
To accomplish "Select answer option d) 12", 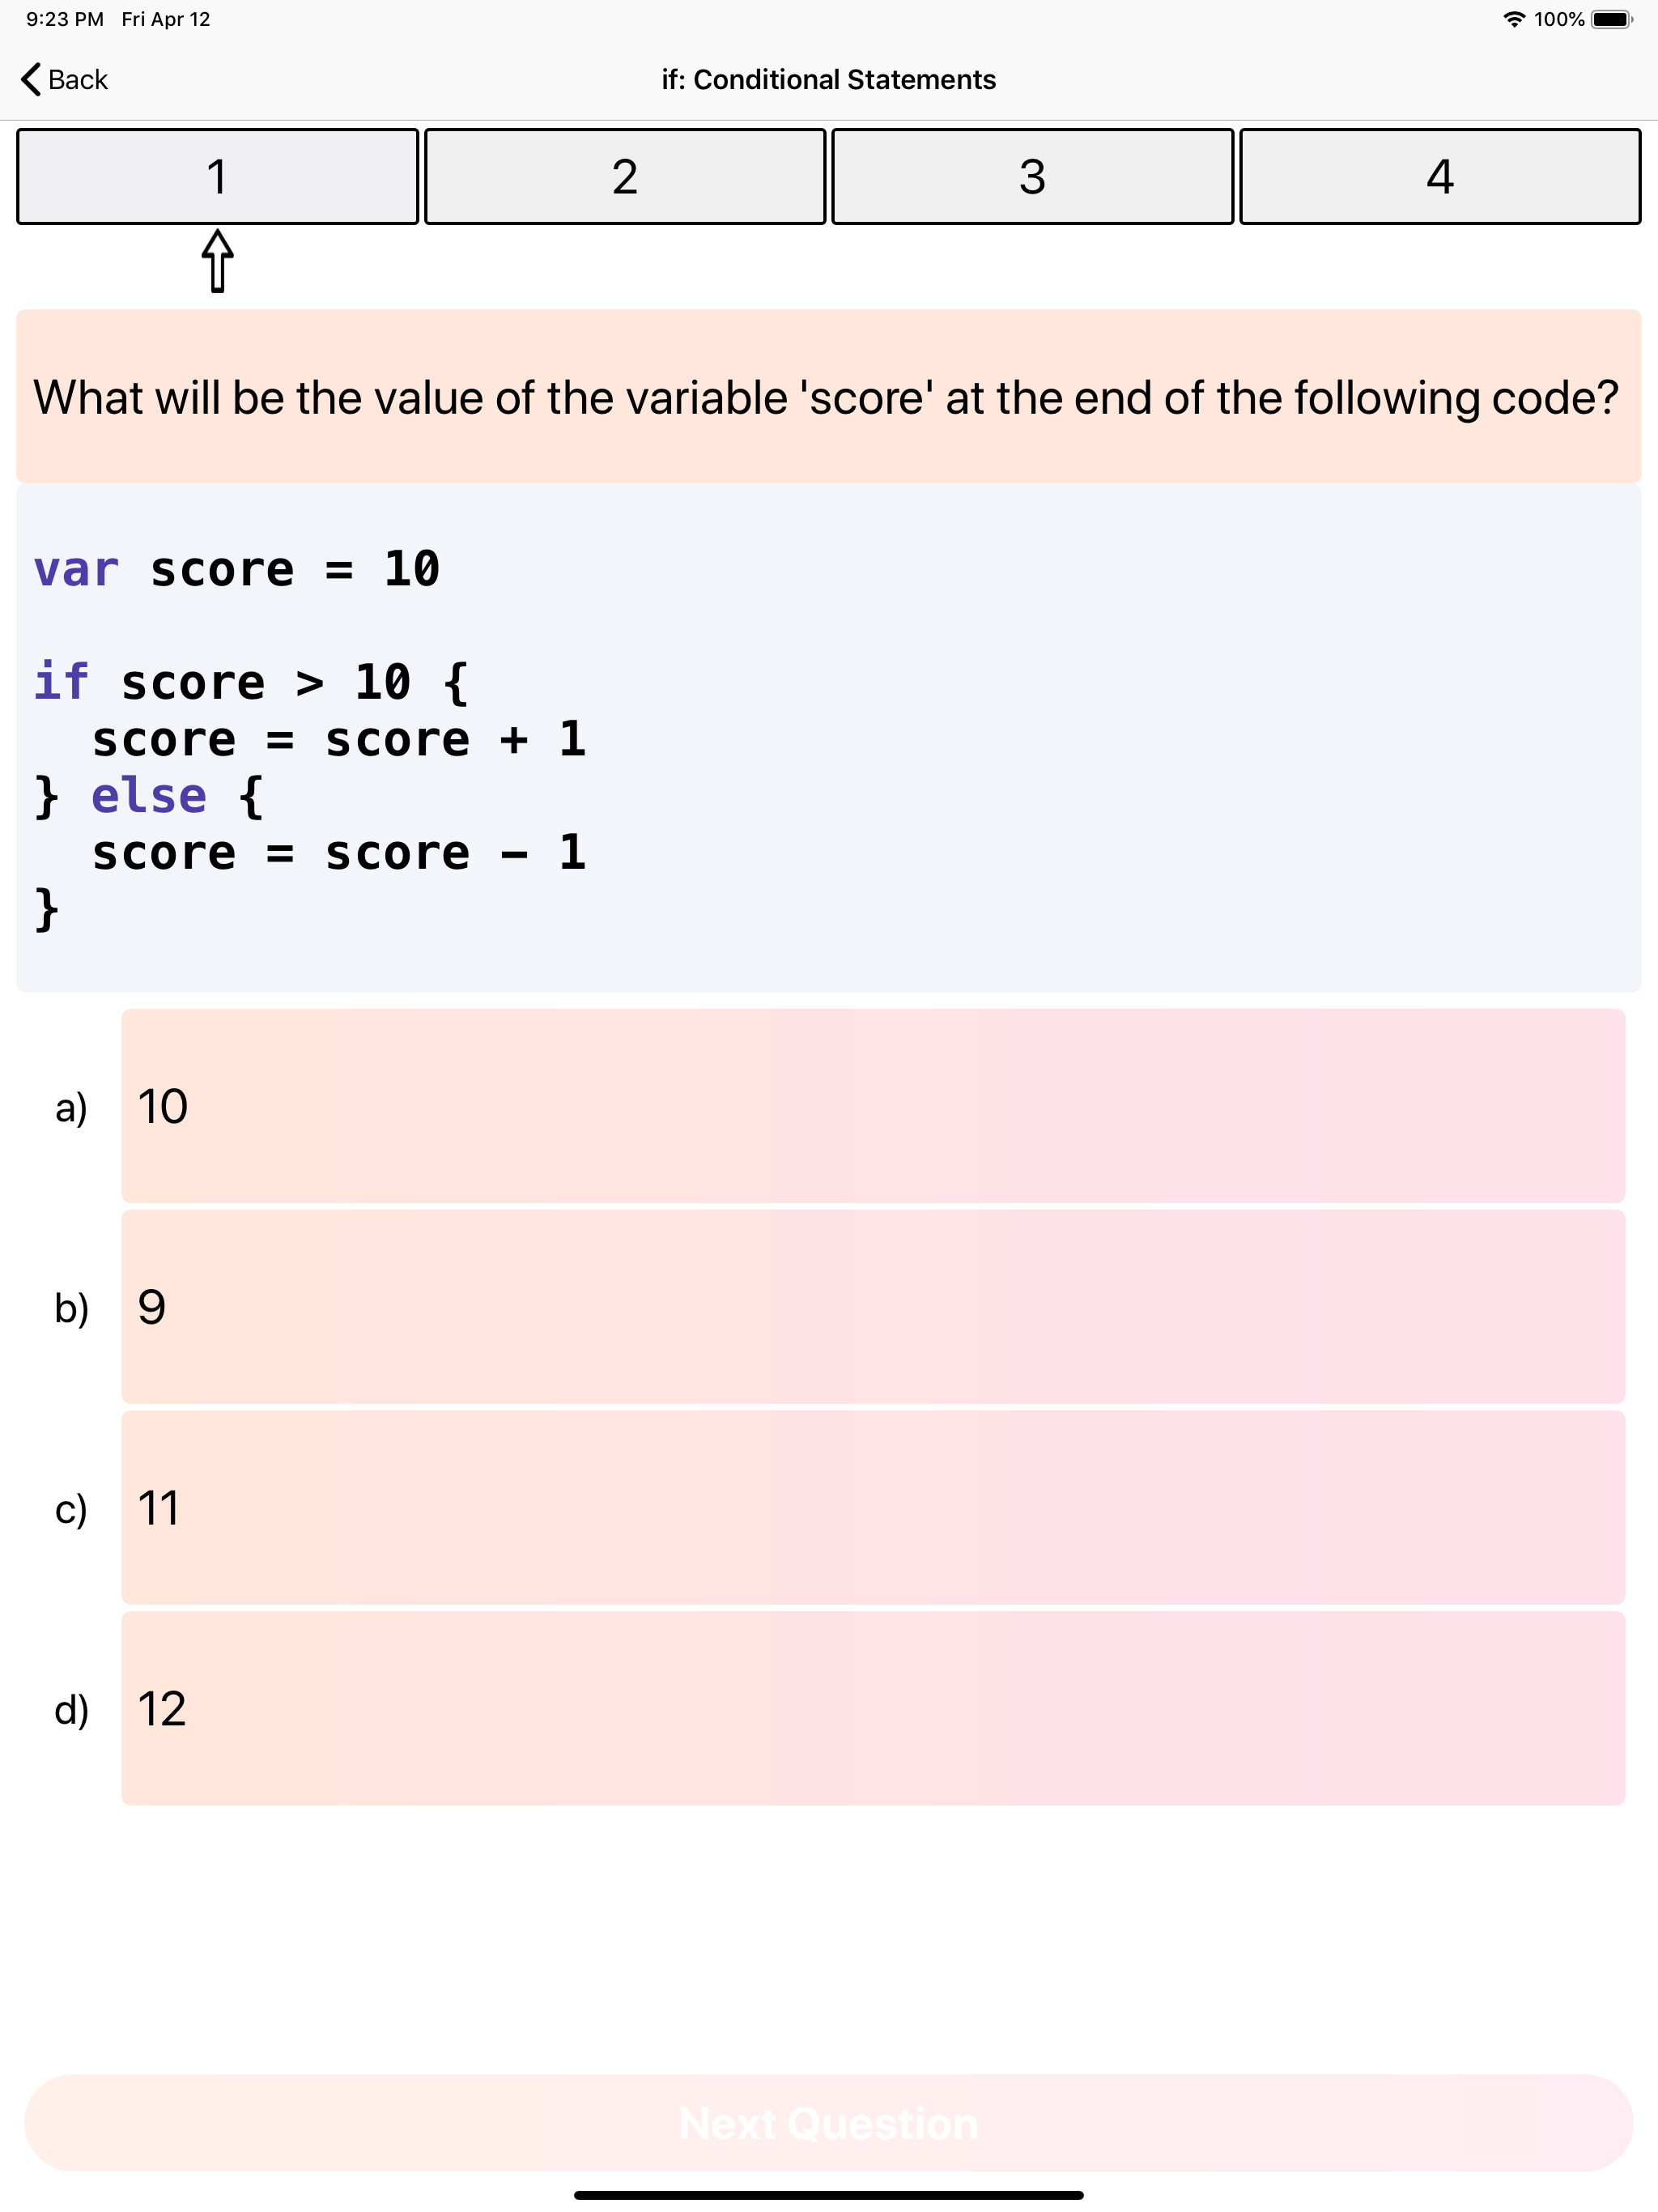I will pyautogui.click(x=870, y=1710).
